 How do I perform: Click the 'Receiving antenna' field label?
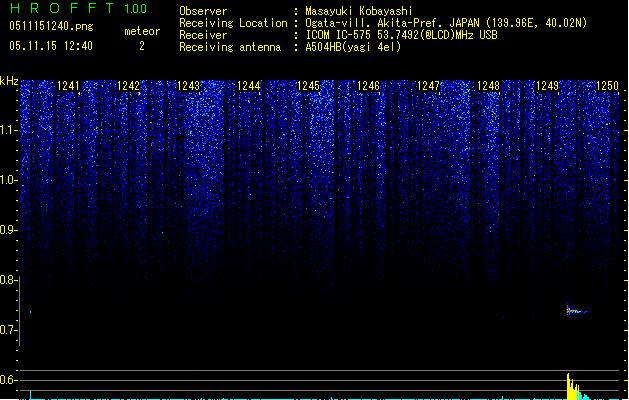pos(230,47)
